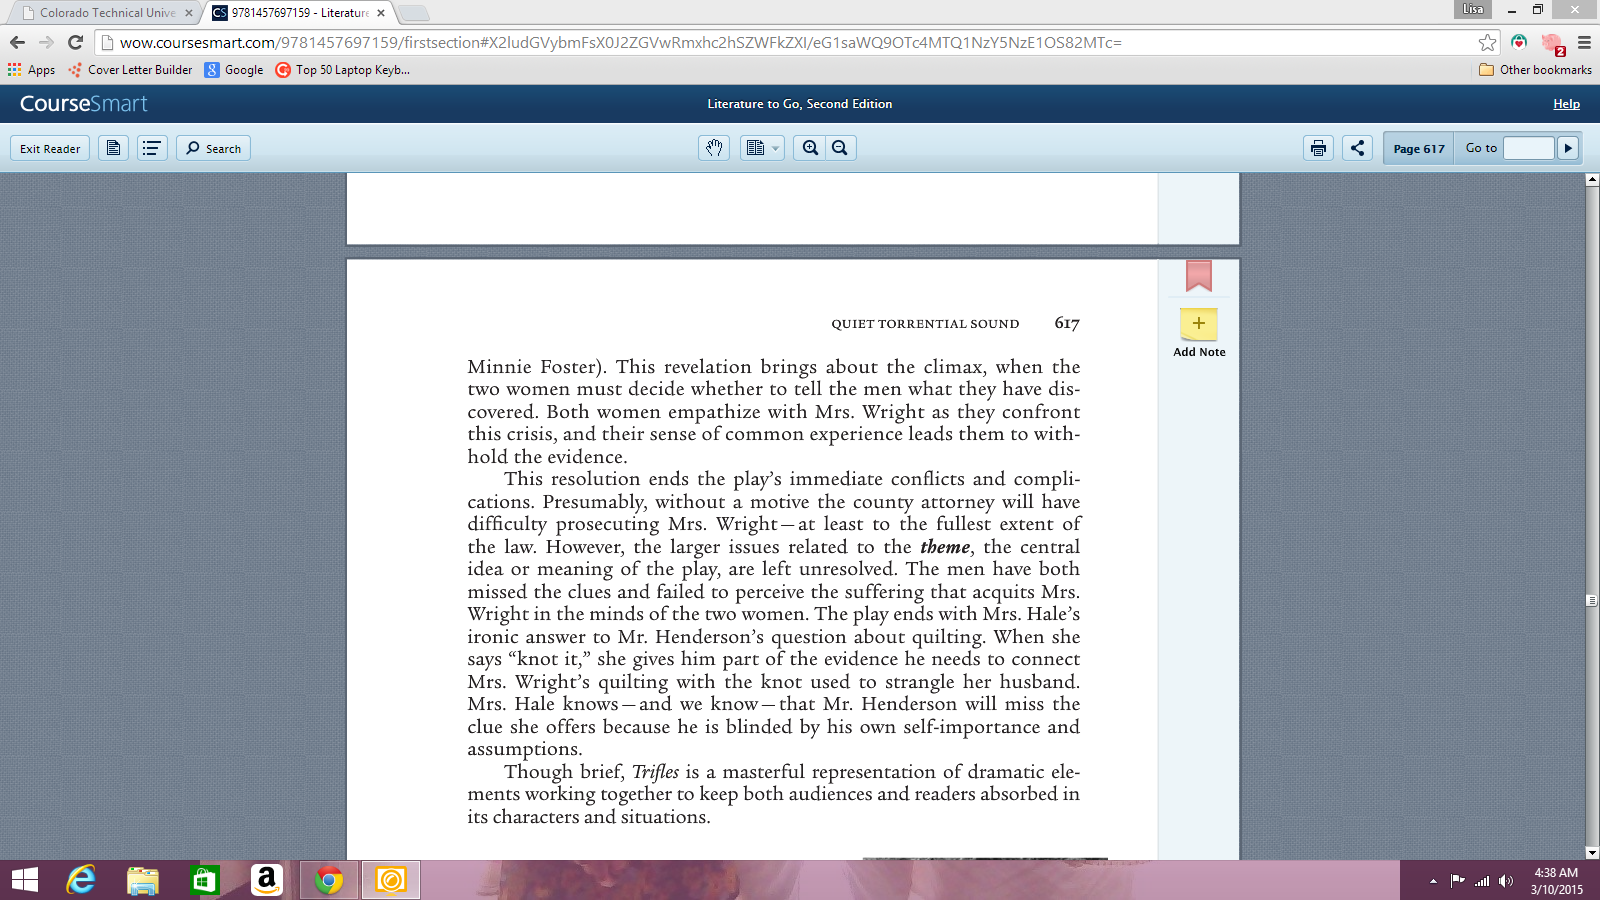The height and width of the screenshot is (900, 1600).
Task: Click the Page 617 indicator
Action: click(1419, 148)
